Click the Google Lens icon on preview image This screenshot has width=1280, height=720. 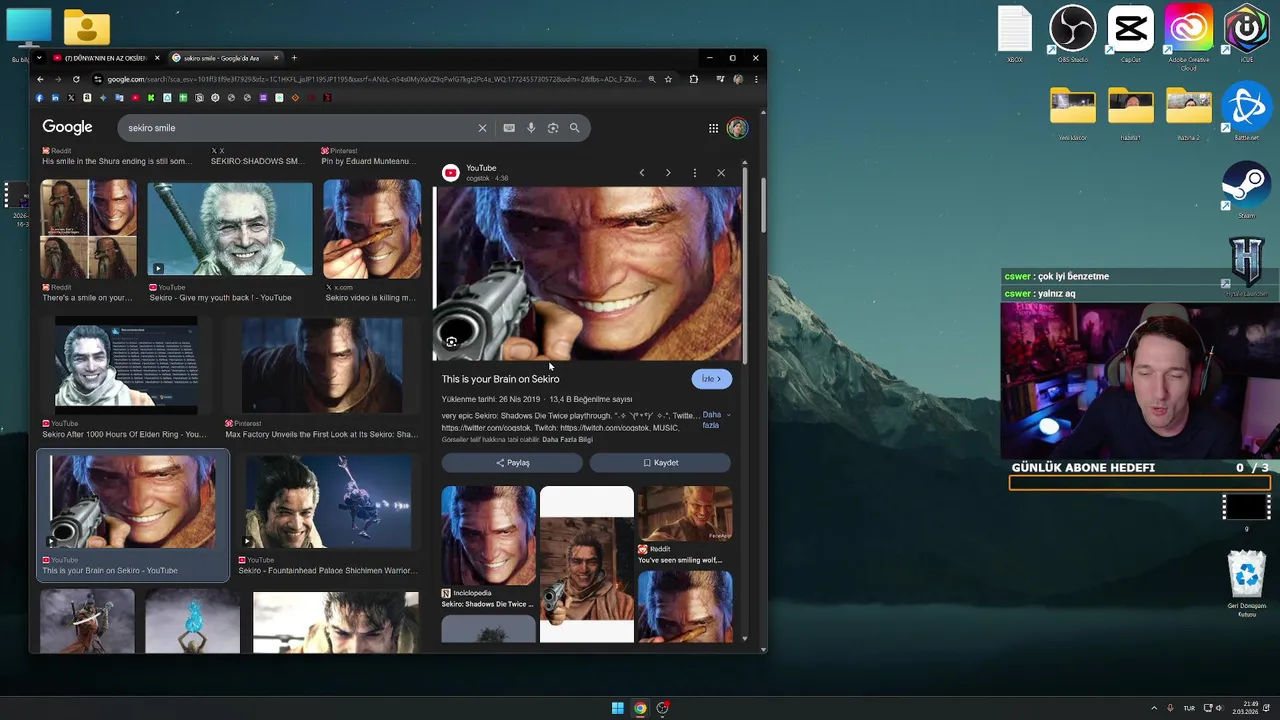point(452,342)
